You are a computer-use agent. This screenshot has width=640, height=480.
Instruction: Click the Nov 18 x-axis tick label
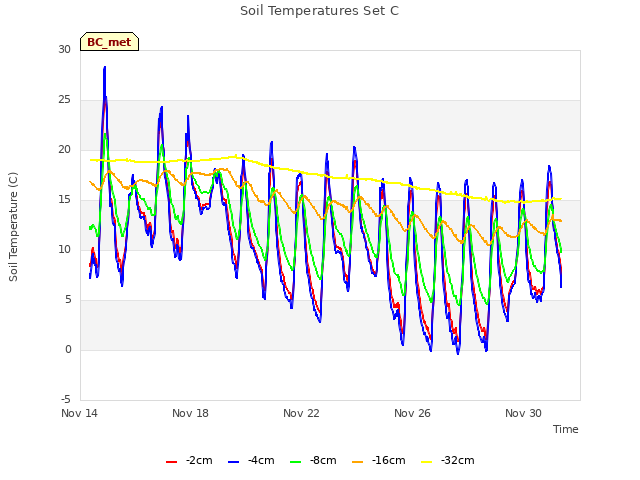point(191,413)
